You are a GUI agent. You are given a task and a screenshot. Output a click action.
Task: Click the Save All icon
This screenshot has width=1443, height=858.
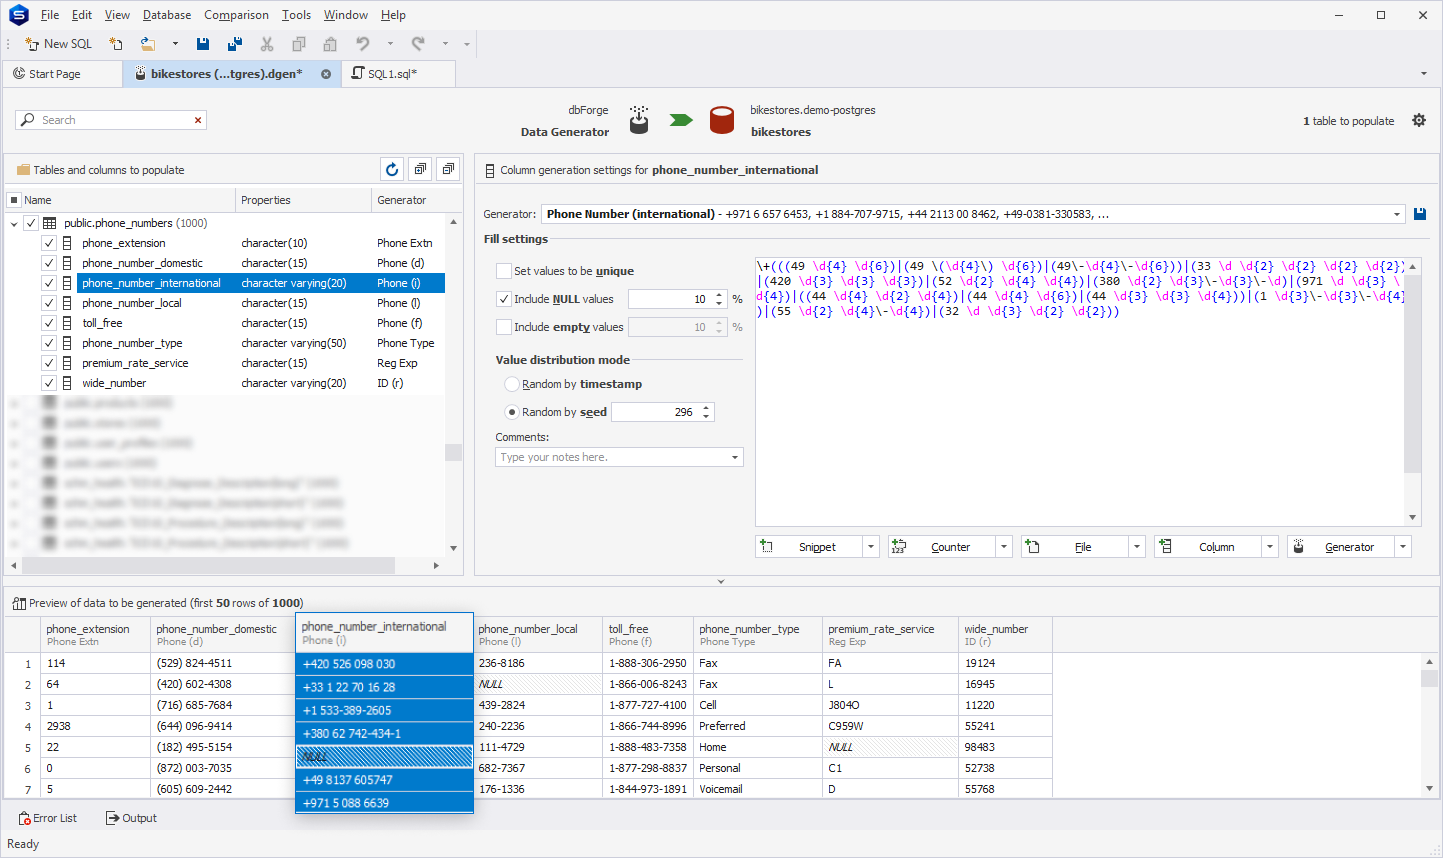[x=235, y=44]
